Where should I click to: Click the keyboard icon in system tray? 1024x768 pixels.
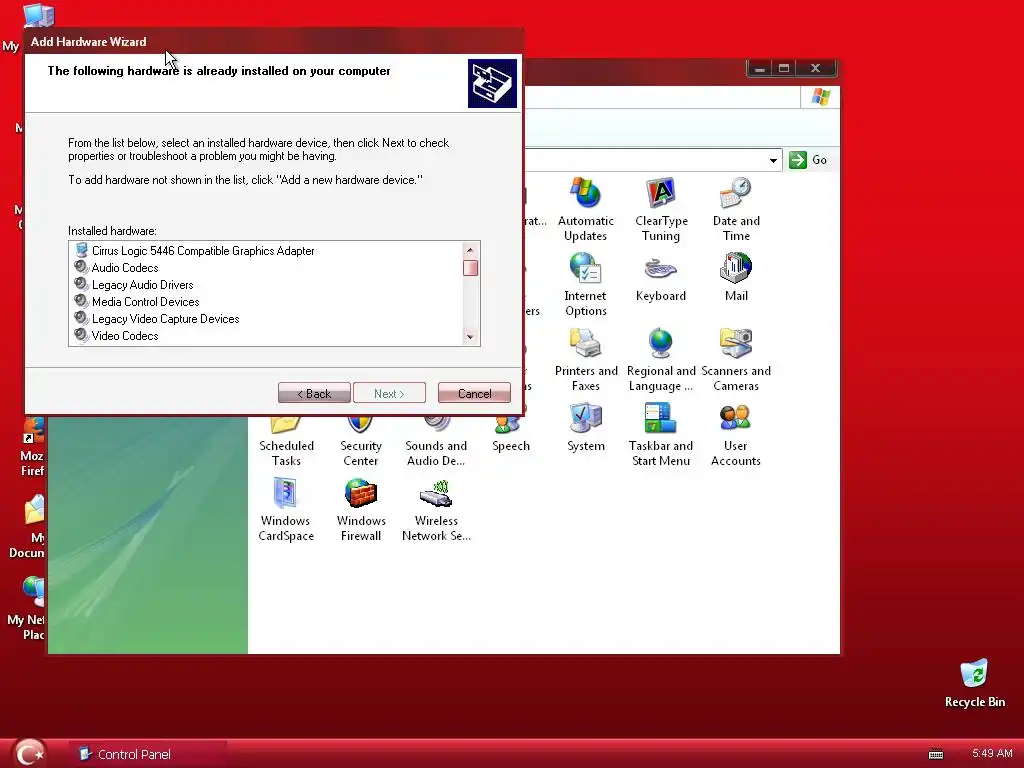936,754
